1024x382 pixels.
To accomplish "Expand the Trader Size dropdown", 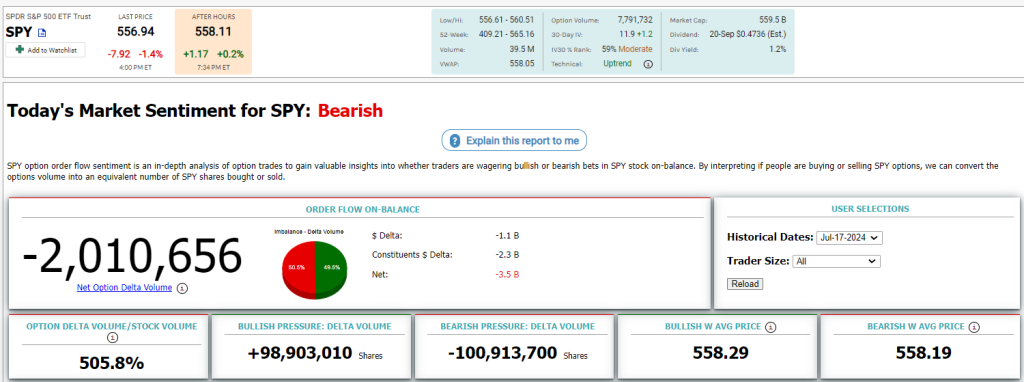I will pos(837,261).
